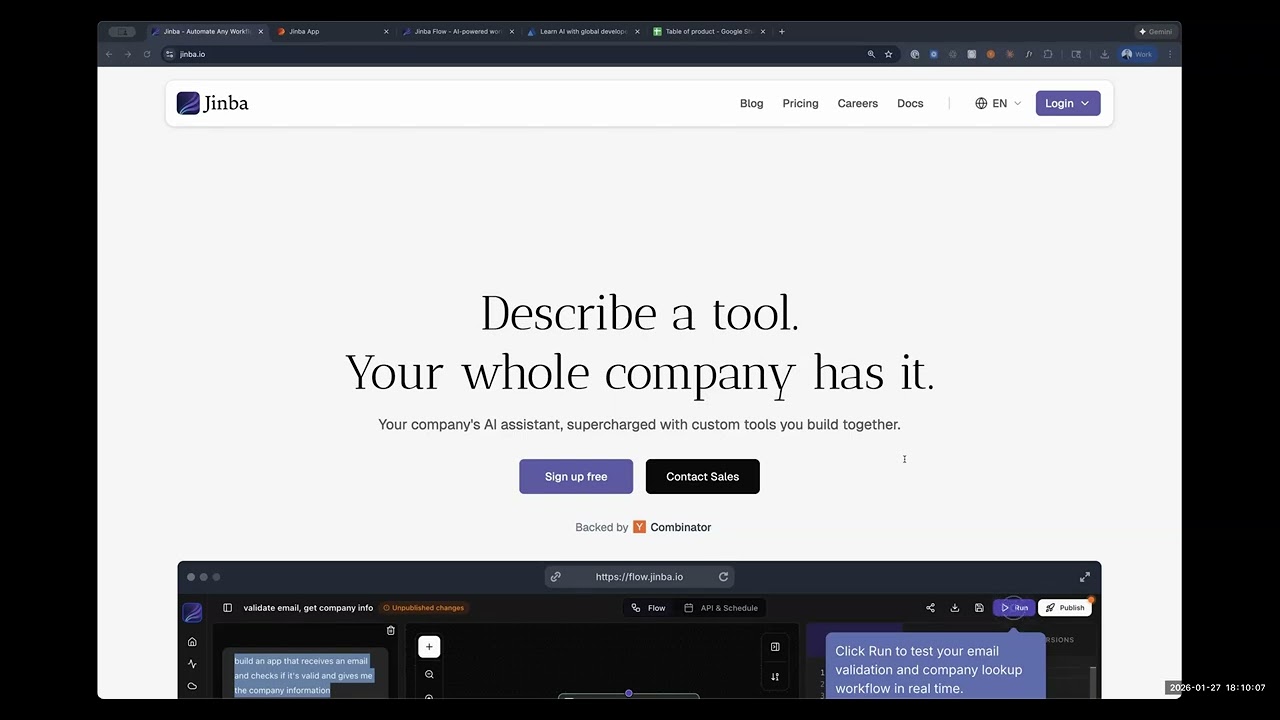Open the Gemini button in the tab bar
Screen dimensions: 1280x720
coord(1155,31)
